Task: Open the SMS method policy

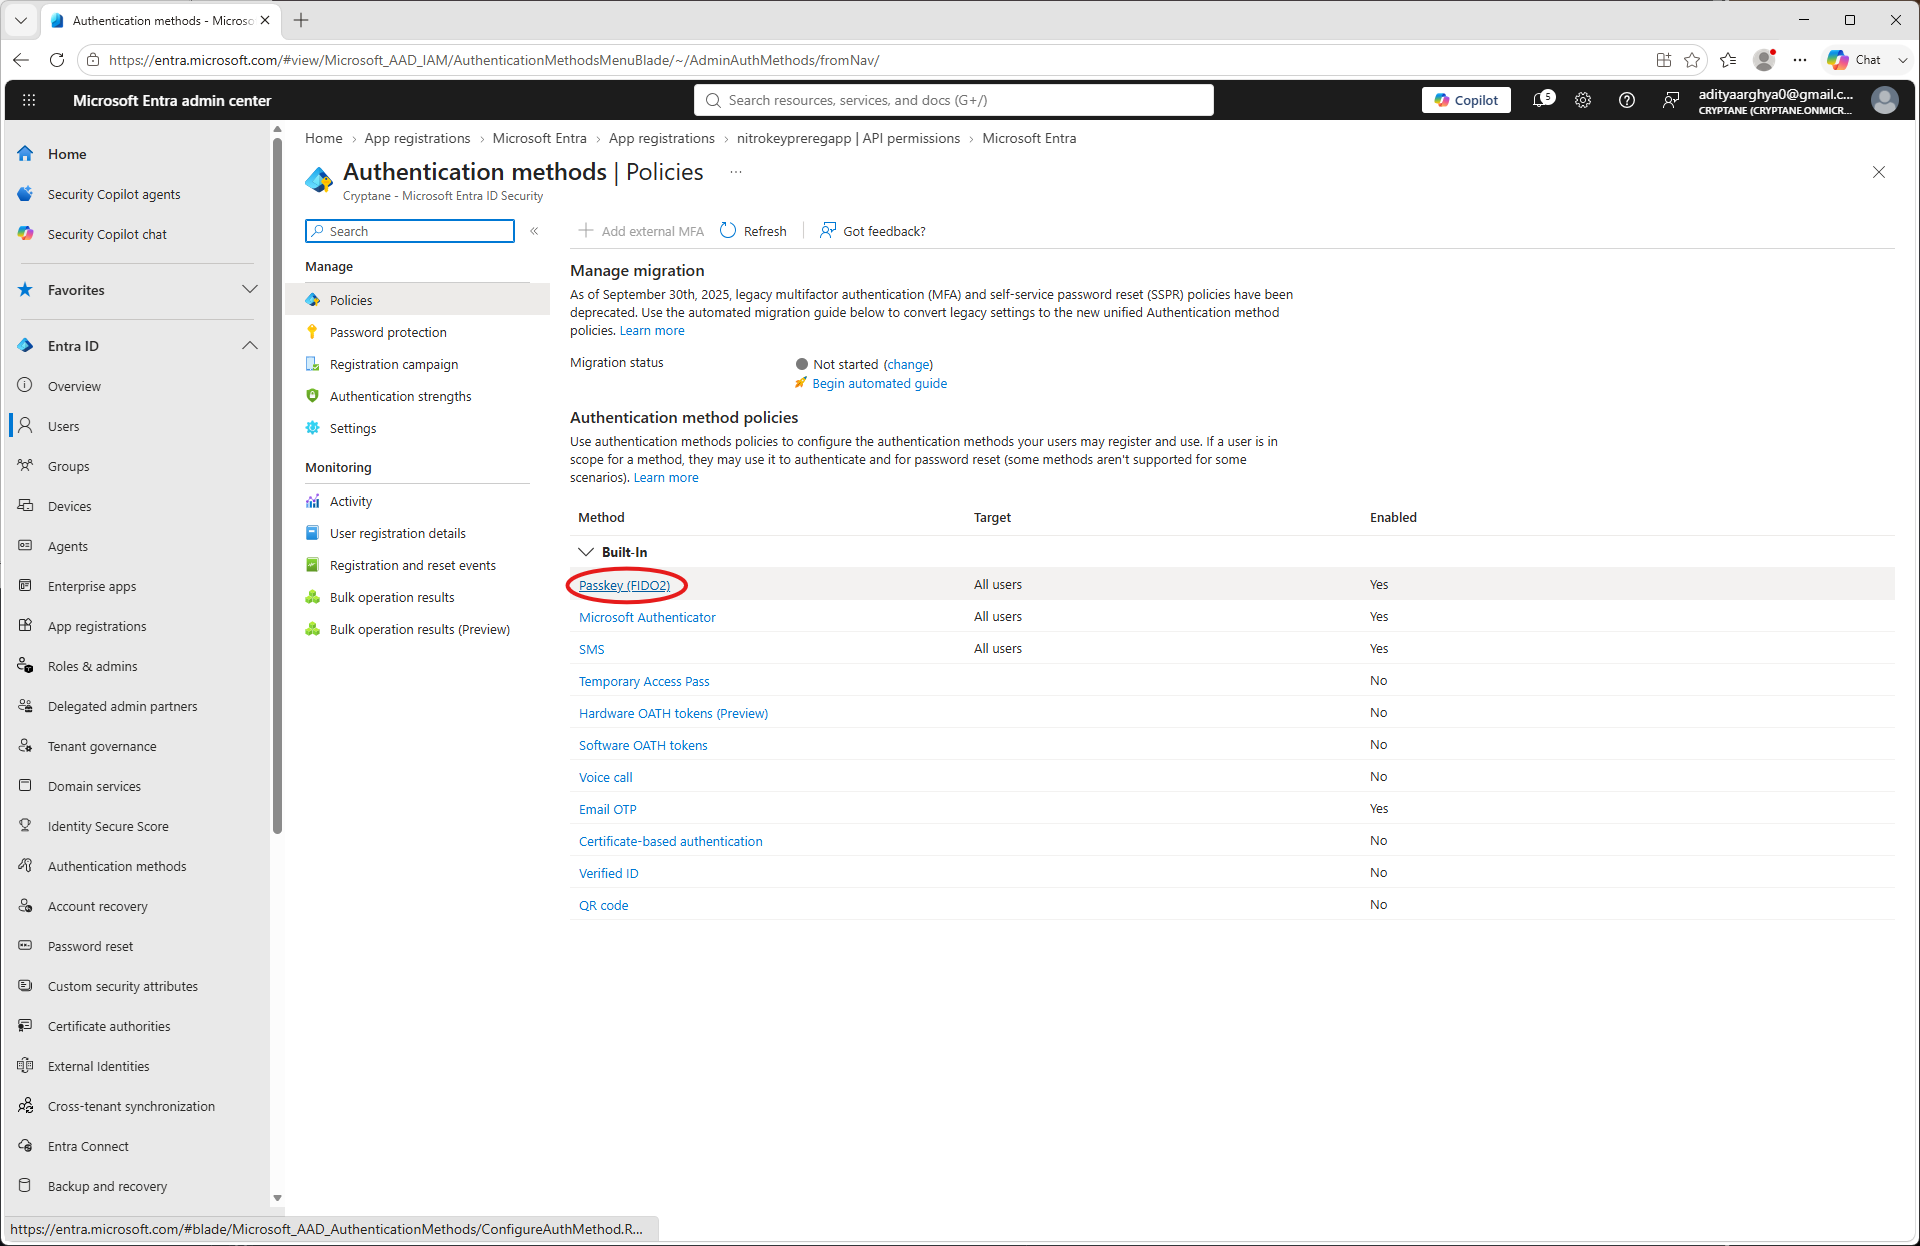Action: click(592, 649)
